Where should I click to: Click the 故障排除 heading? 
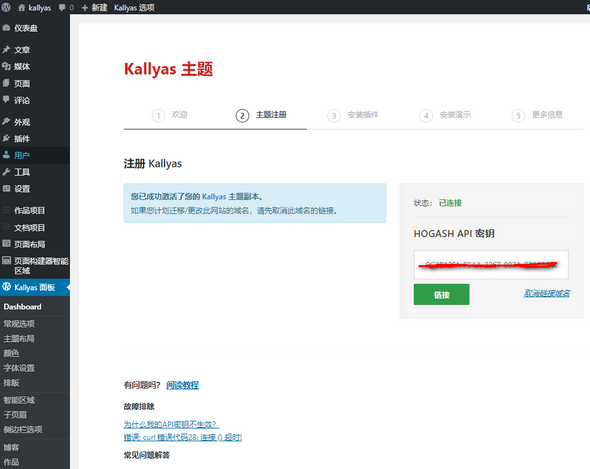coord(139,407)
